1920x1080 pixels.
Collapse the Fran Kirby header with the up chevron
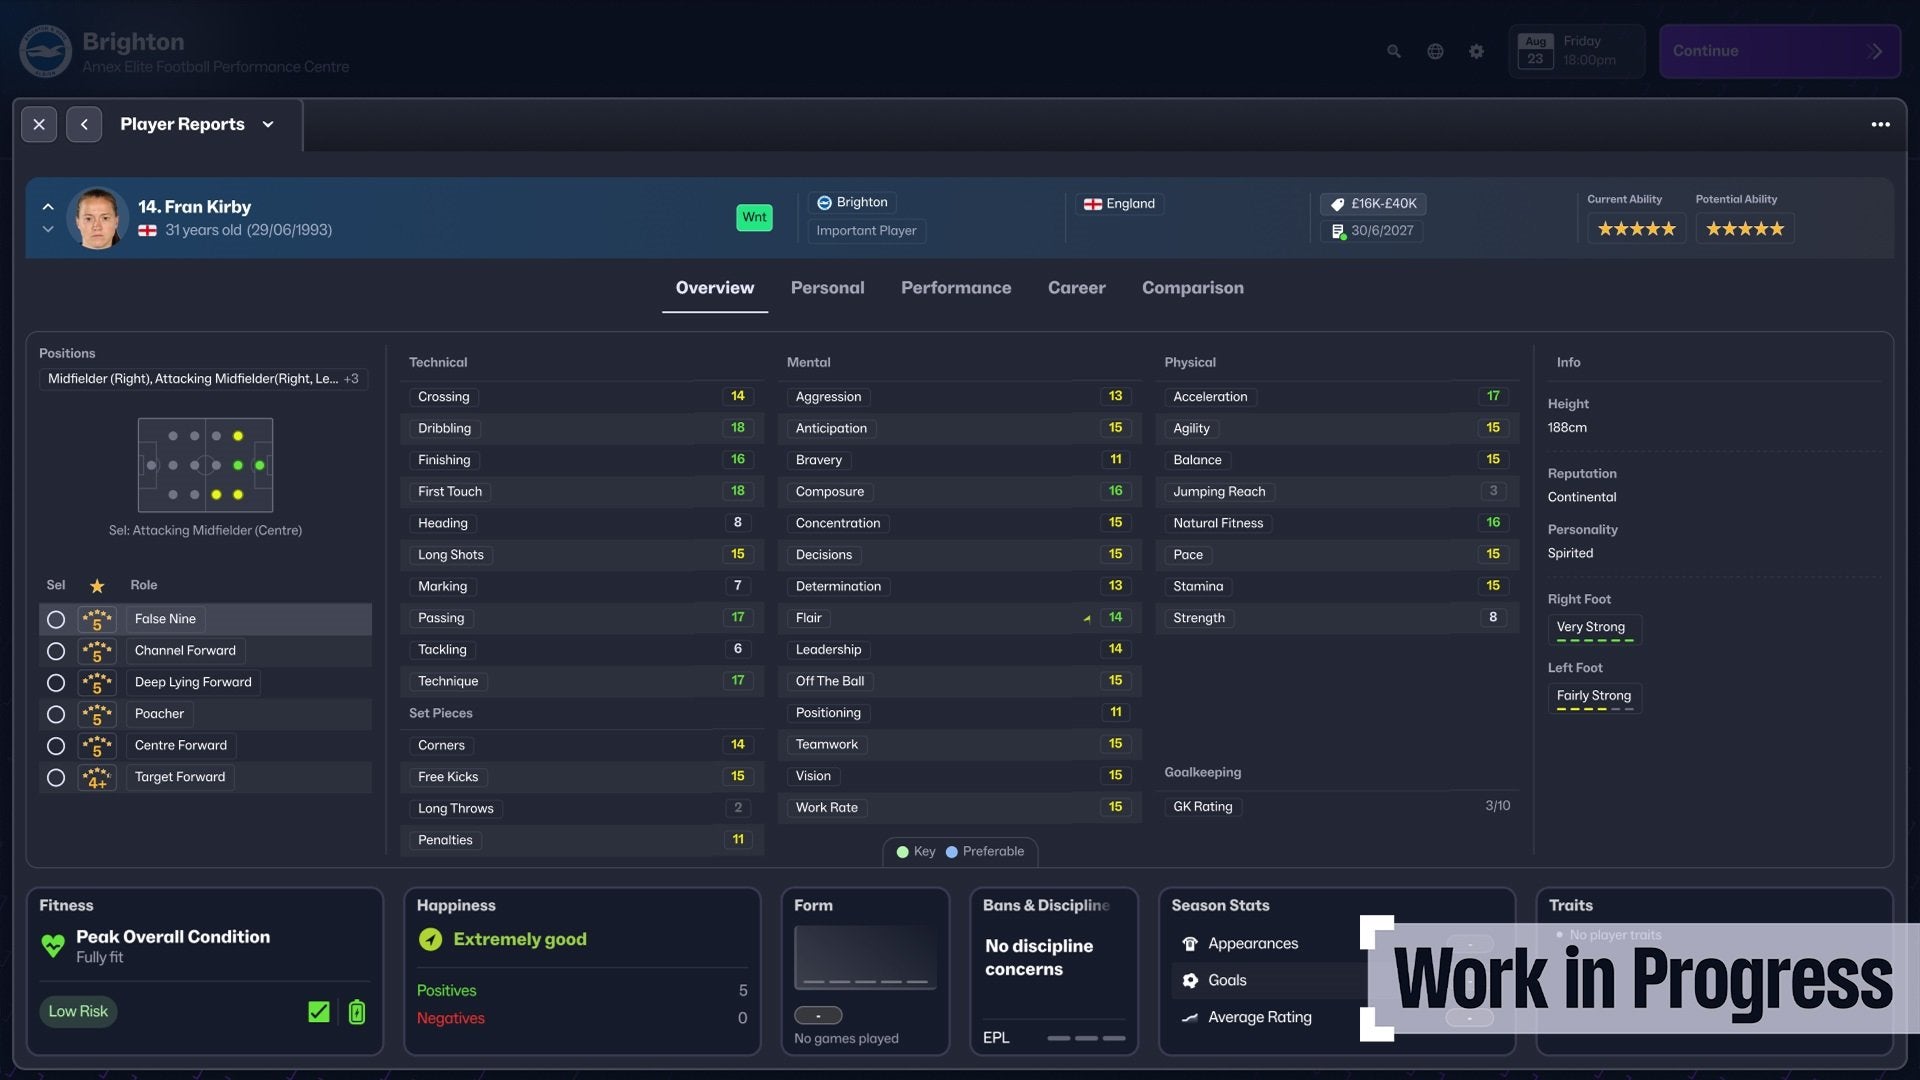[47, 206]
